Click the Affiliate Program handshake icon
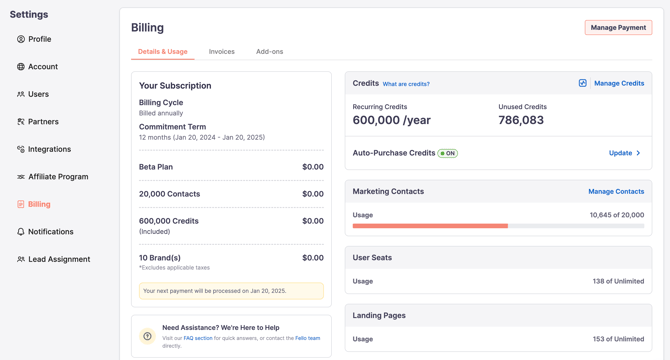Screen dimensions: 670x360 click(x=21, y=177)
